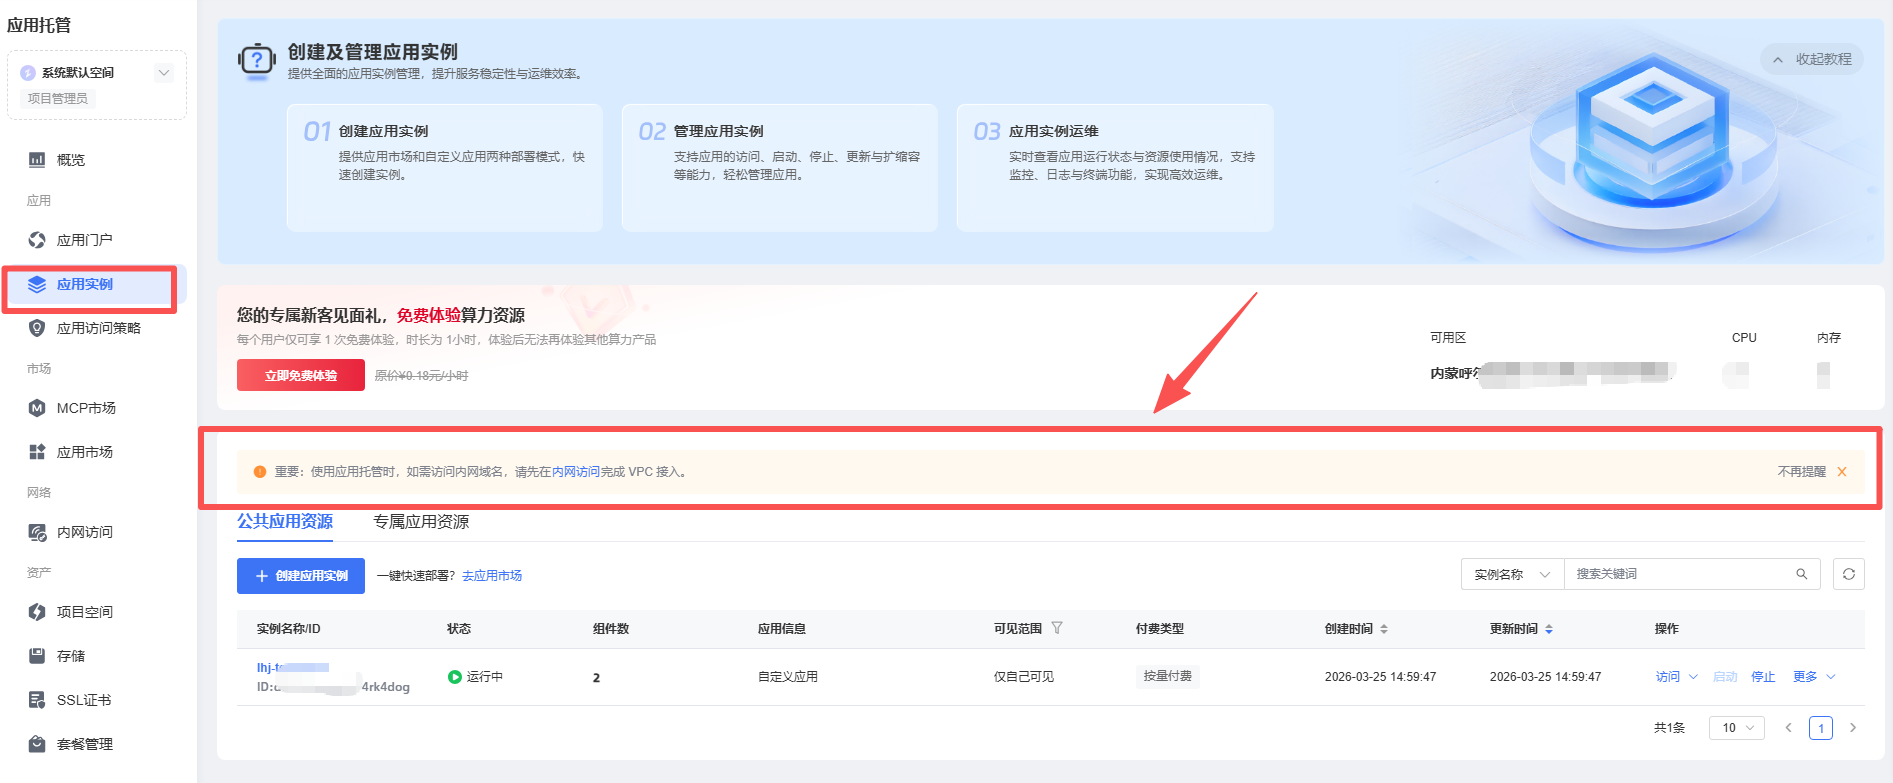Click 停止 for the running instance
This screenshot has height=783, width=1893.
pos(1763,677)
